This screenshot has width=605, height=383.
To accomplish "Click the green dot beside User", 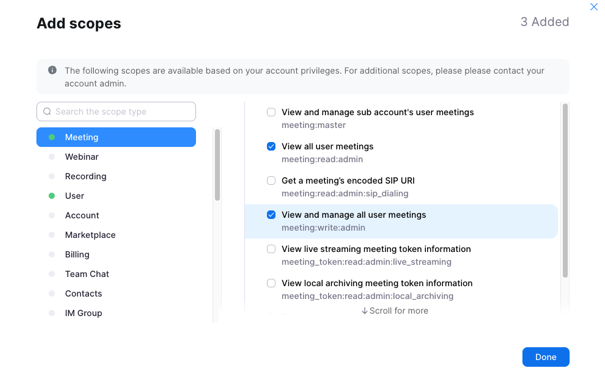I will [x=52, y=196].
